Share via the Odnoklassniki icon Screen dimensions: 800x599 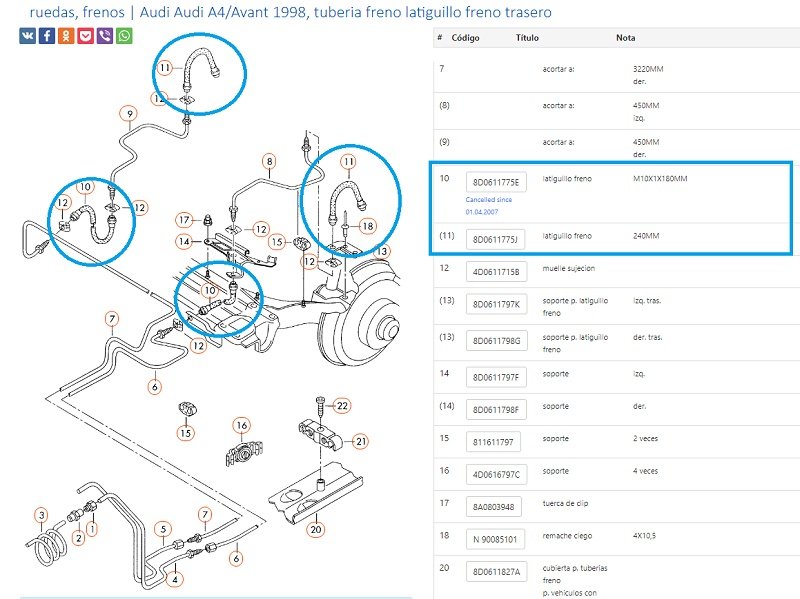66,36
